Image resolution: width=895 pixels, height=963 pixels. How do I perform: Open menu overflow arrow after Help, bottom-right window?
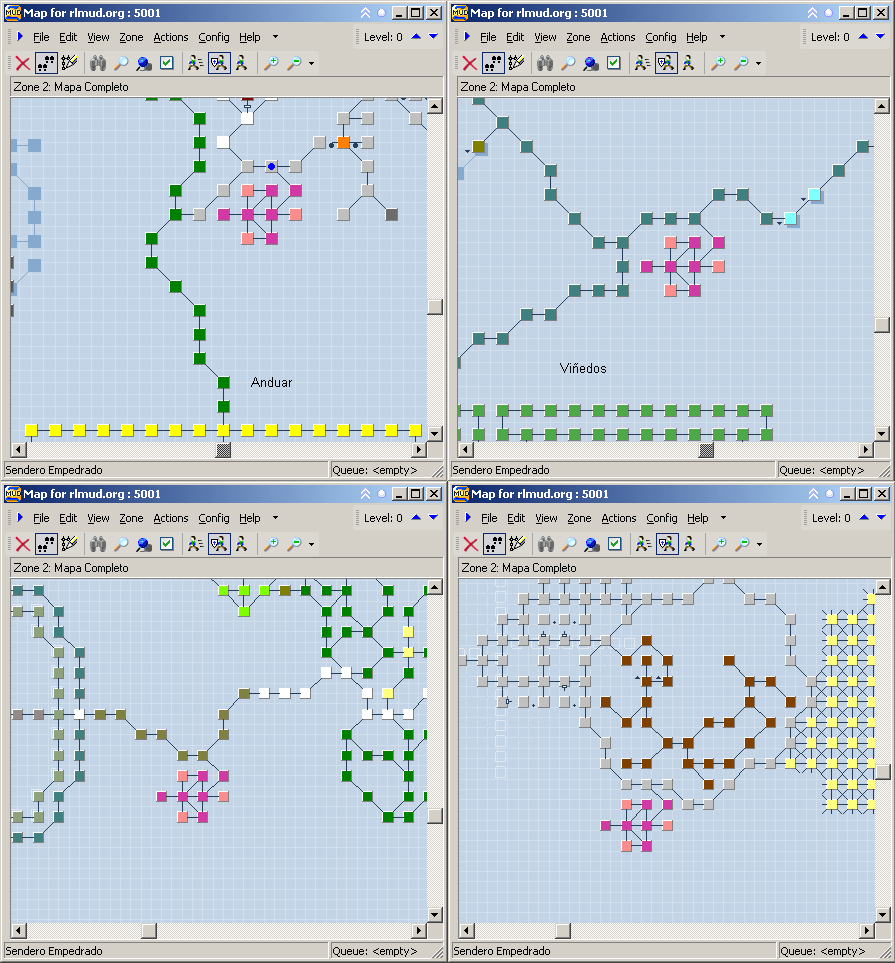[724, 518]
